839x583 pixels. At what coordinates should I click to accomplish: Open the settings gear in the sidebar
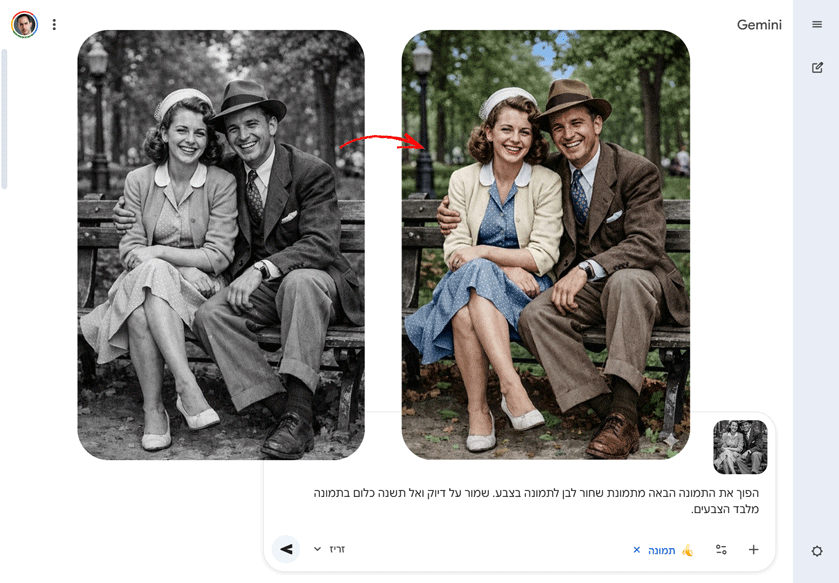(817, 551)
